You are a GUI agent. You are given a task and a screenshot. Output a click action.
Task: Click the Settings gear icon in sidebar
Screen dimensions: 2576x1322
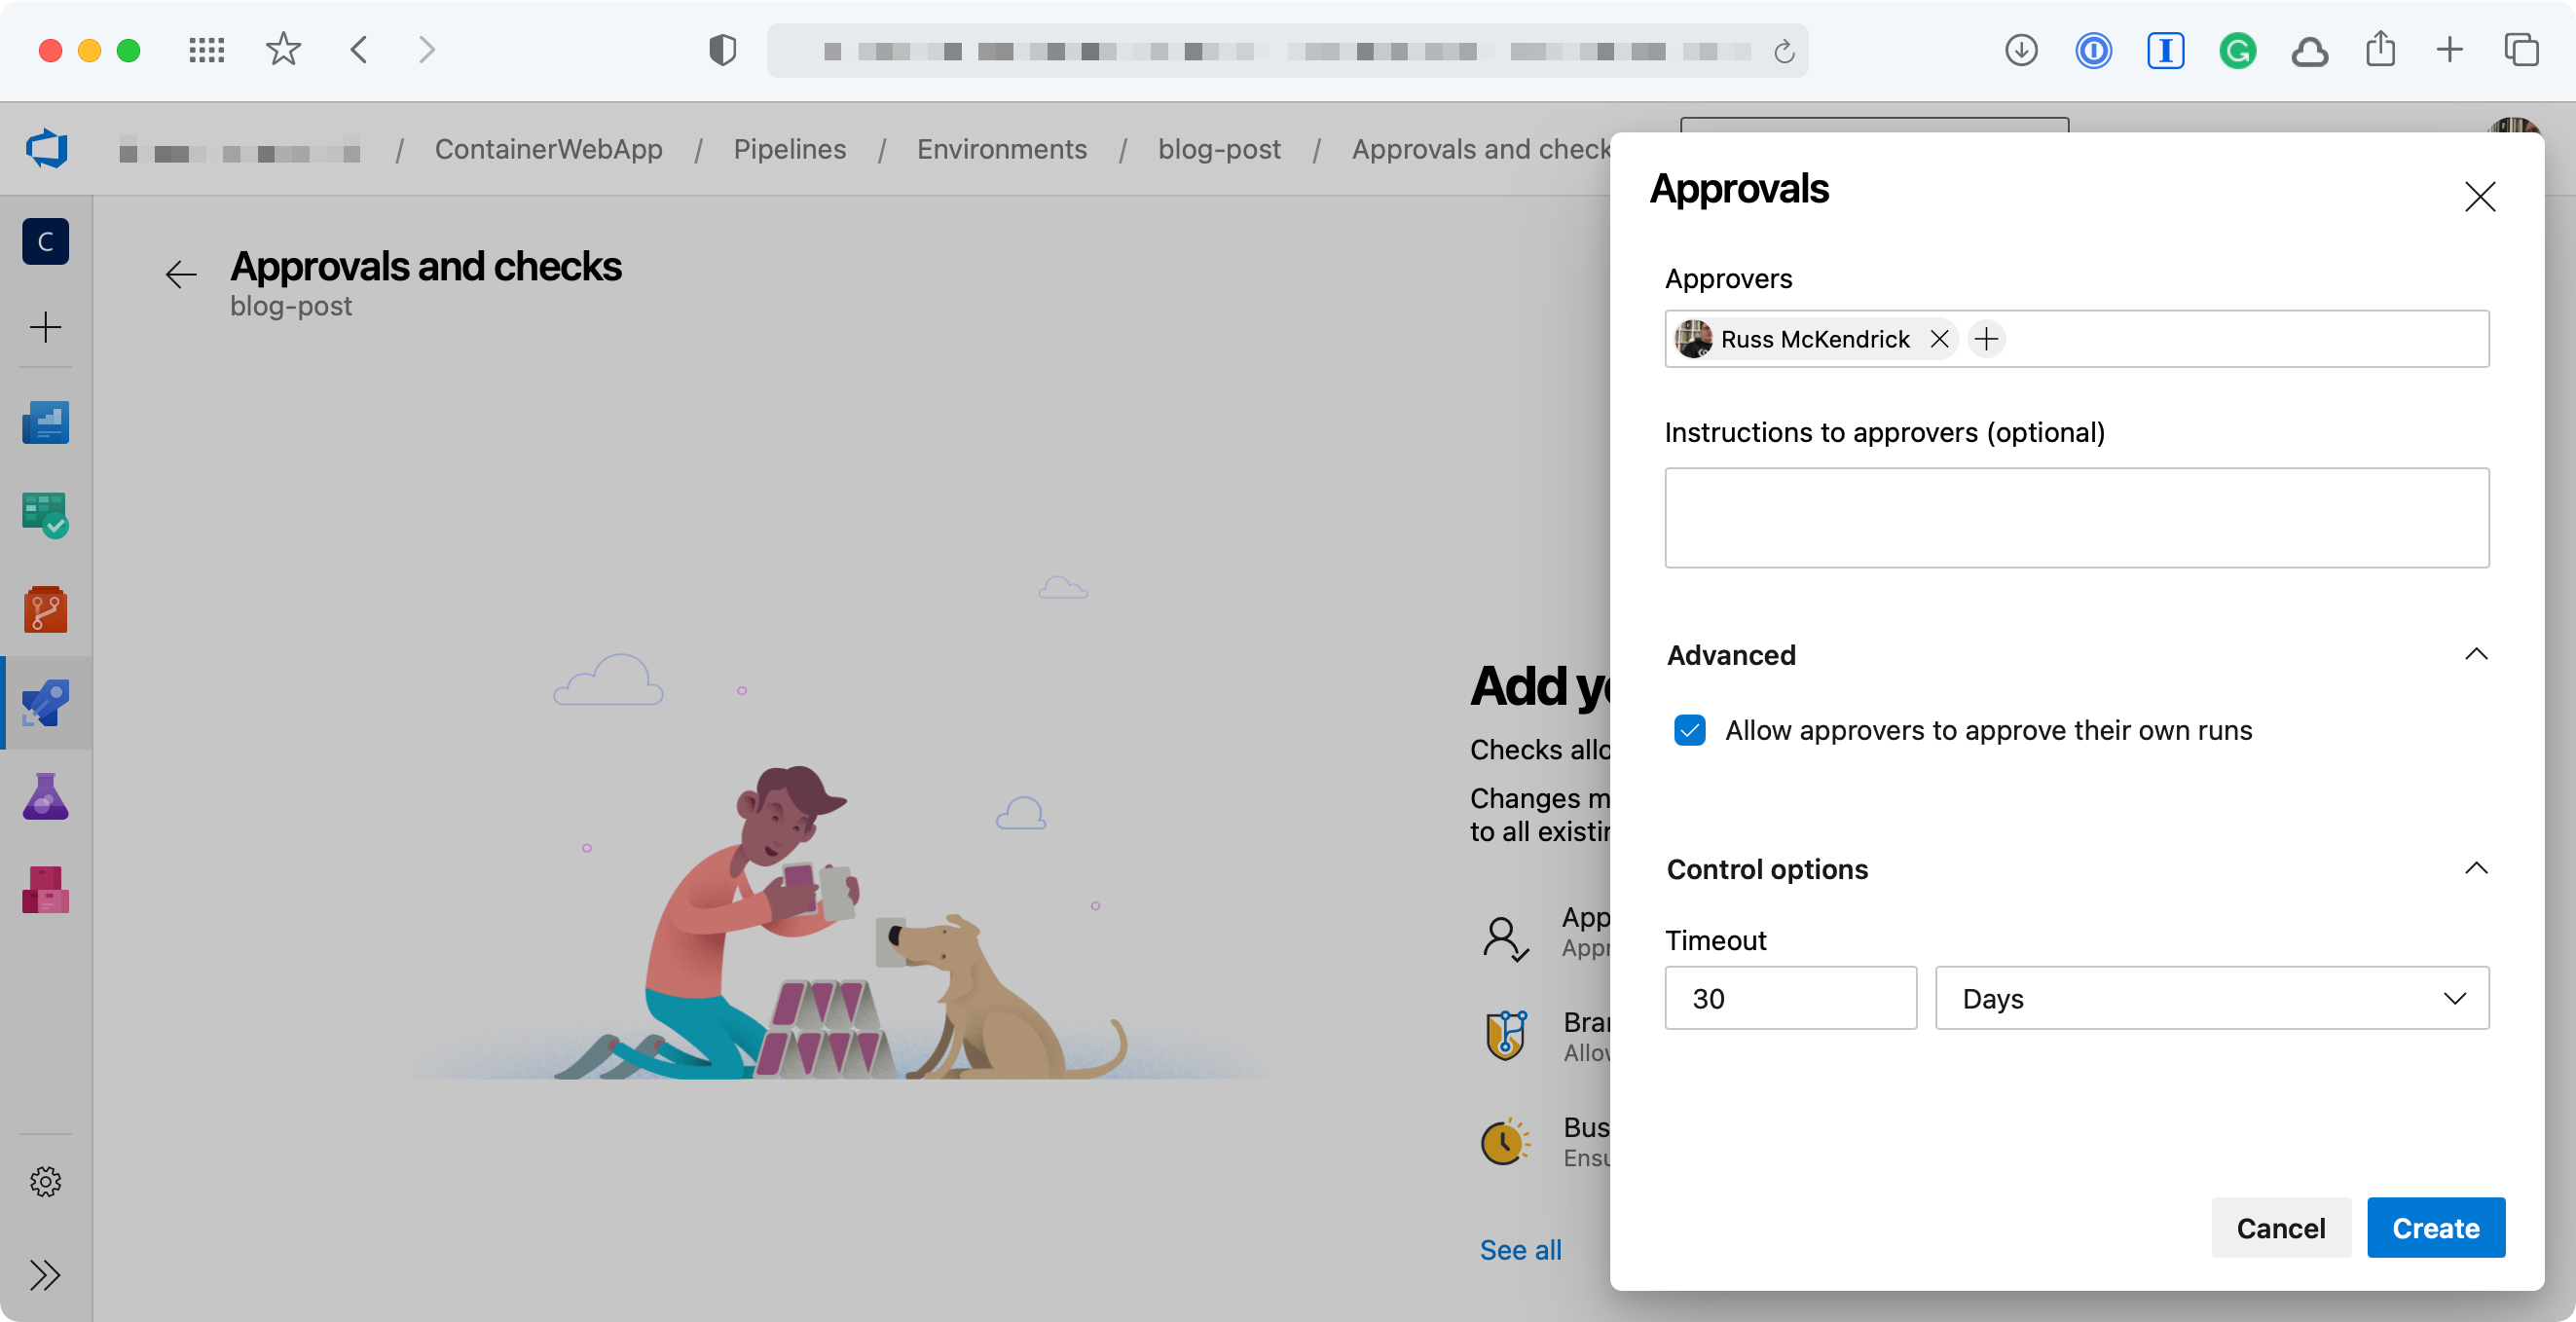47,1182
